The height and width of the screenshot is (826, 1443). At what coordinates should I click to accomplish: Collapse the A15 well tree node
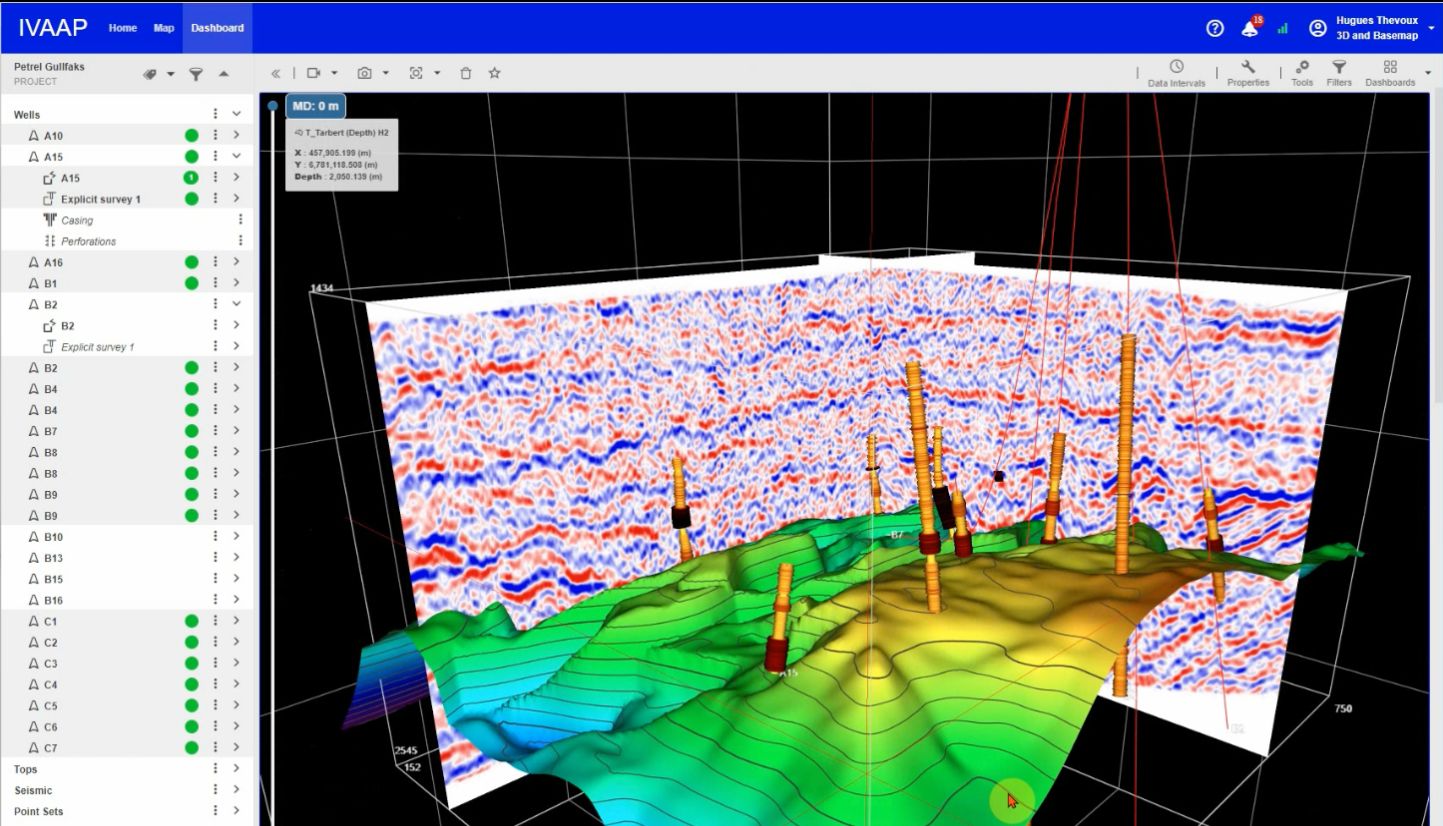tap(237, 157)
